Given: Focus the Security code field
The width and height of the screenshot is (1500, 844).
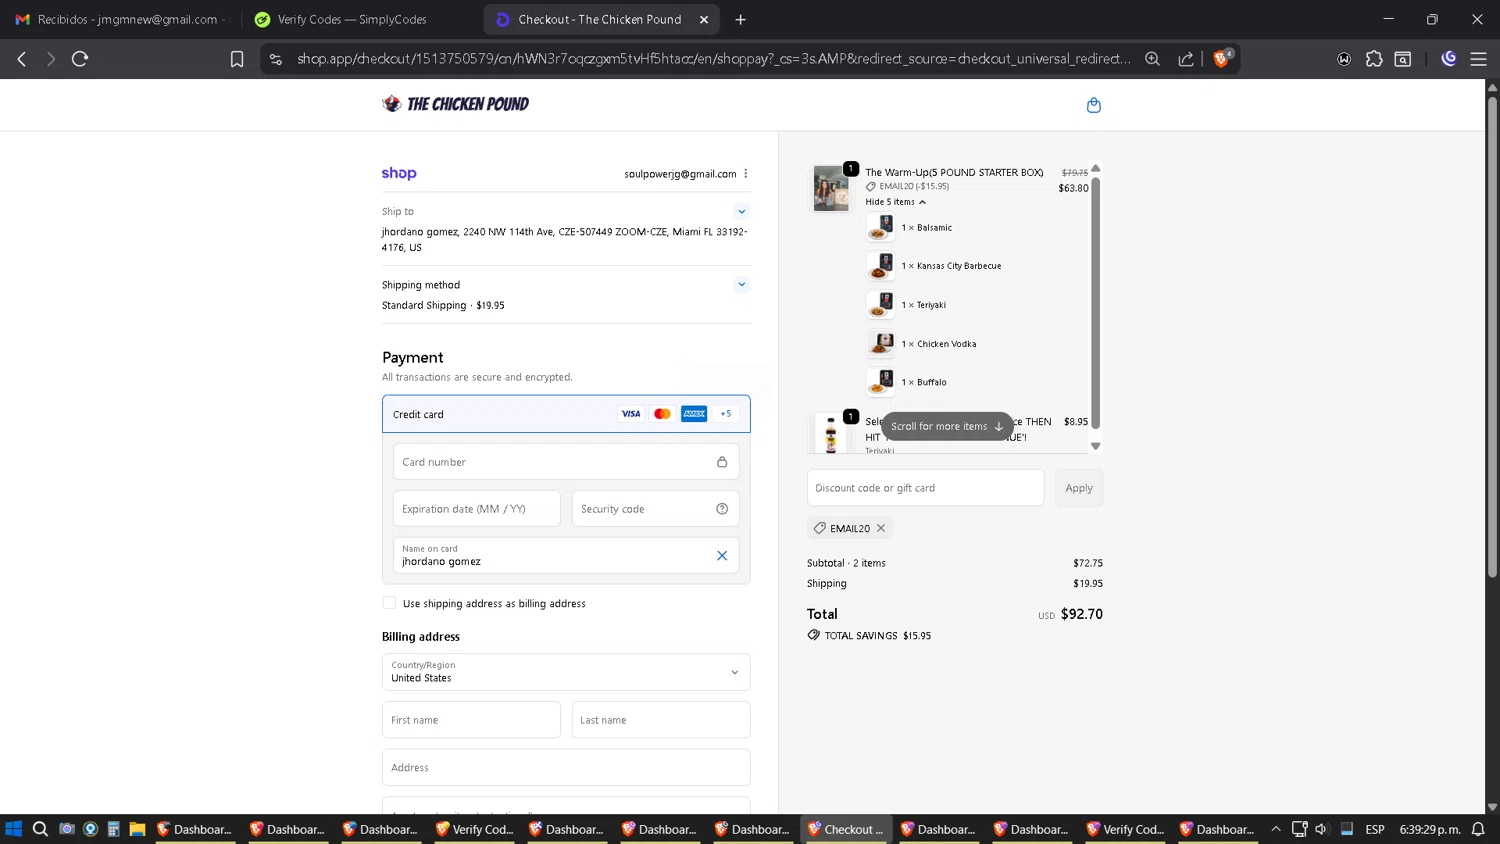Looking at the screenshot, I should click(x=655, y=509).
